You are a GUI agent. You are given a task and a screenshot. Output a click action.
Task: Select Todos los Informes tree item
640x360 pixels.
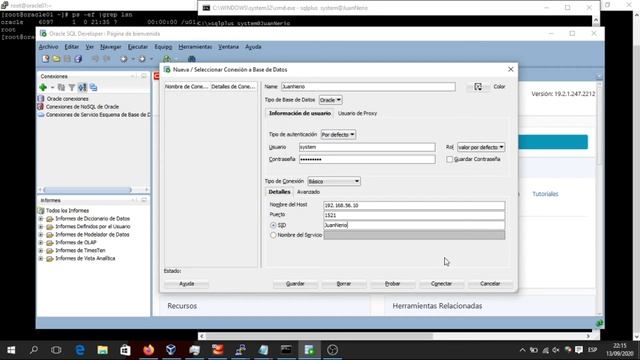coord(67,211)
